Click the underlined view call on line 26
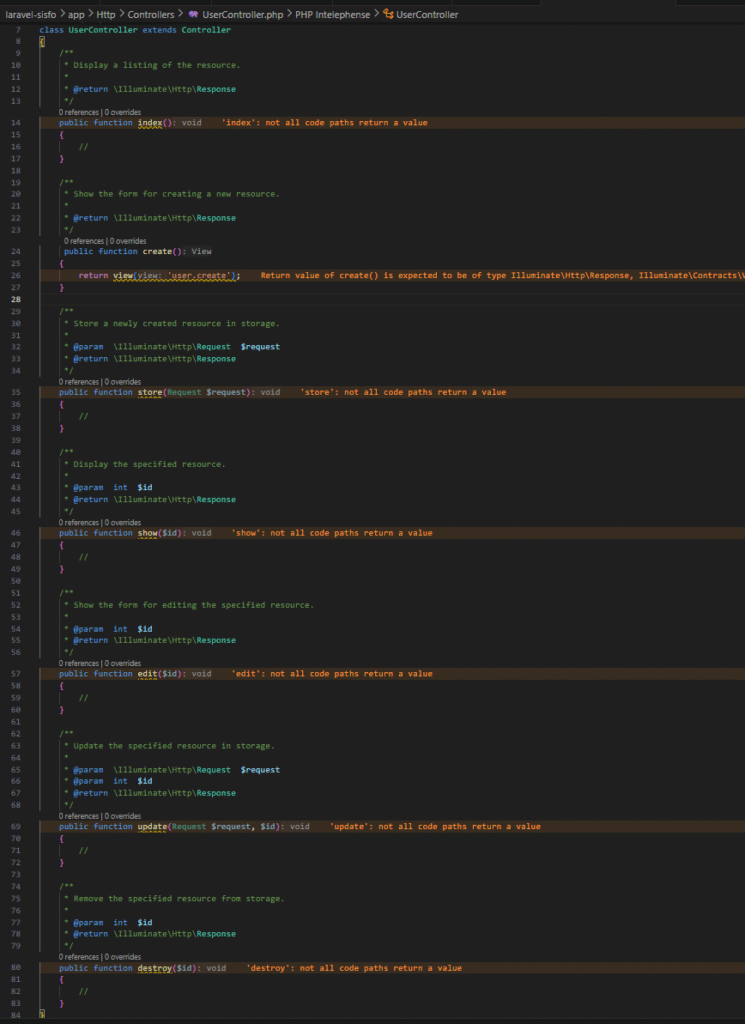The width and height of the screenshot is (745, 1024). coord(122,275)
